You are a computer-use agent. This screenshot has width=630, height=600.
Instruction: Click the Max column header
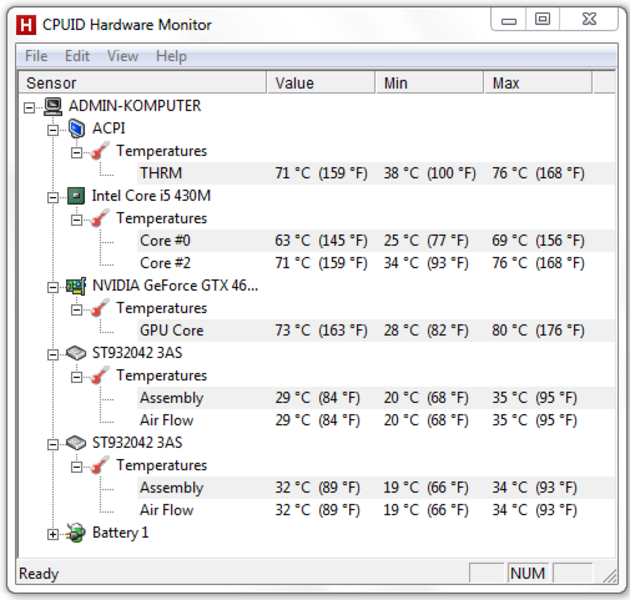point(538,83)
